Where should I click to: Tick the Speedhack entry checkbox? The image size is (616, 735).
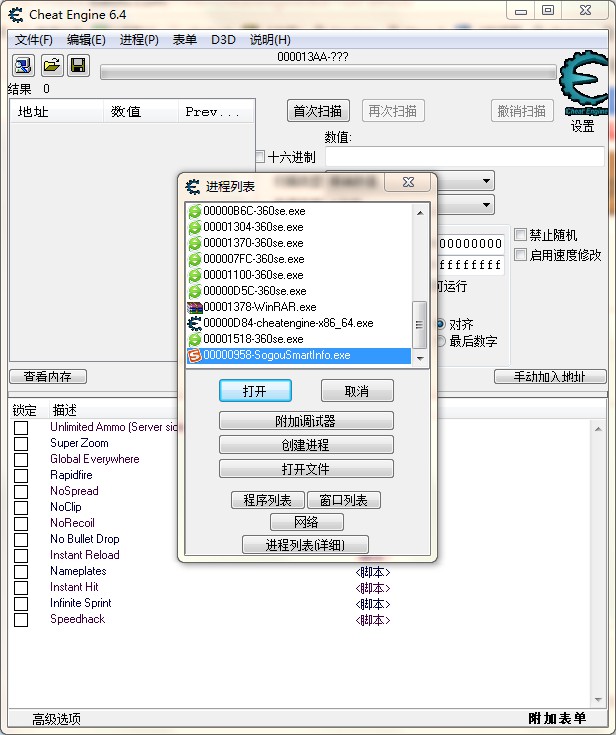[21, 619]
